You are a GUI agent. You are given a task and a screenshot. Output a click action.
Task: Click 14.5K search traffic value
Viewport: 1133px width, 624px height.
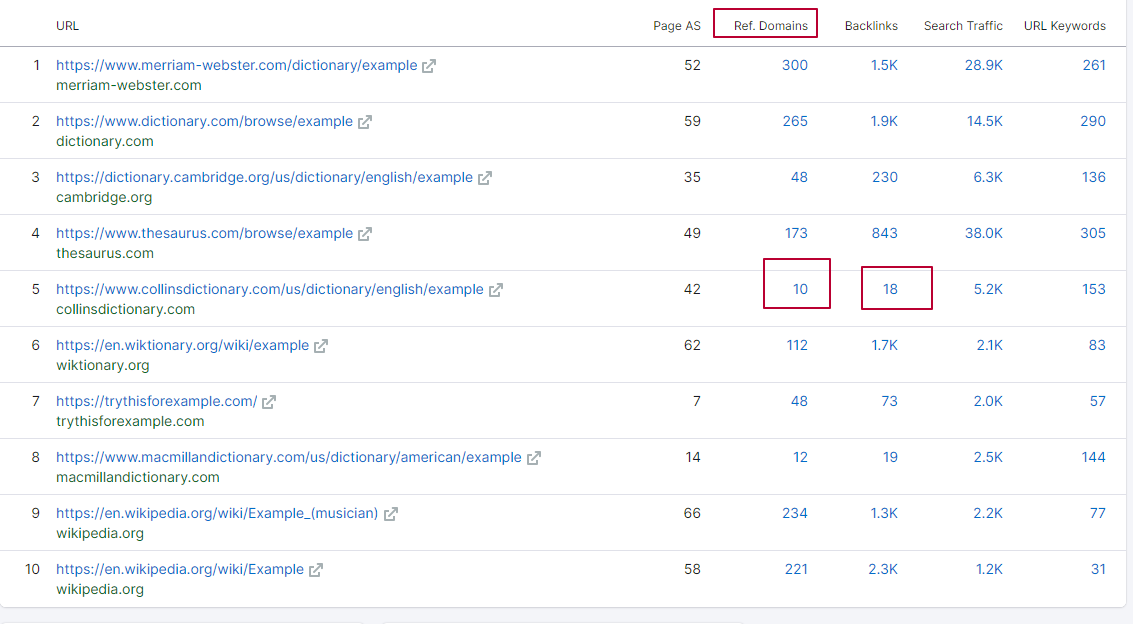coord(985,121)
